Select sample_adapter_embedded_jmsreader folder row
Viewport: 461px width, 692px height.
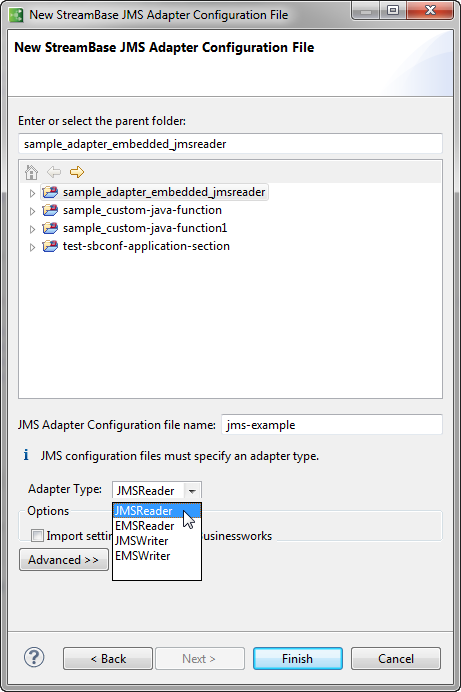click(154, 192)
